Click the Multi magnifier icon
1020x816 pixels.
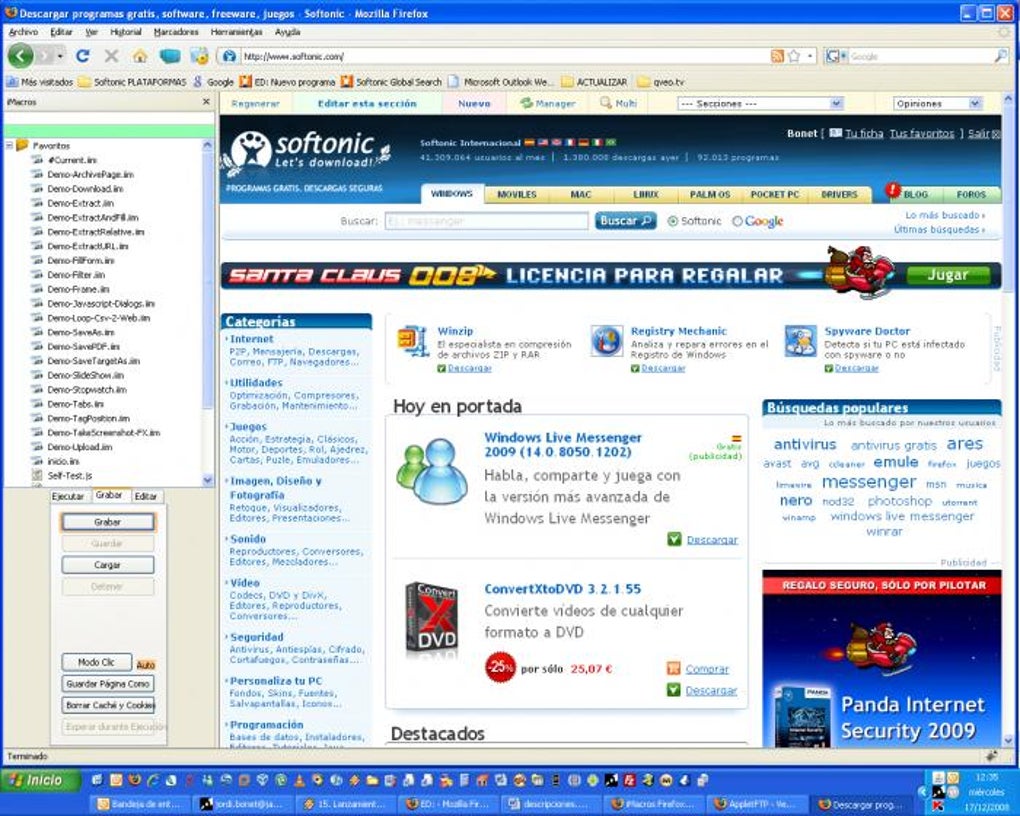pos(606,103)
